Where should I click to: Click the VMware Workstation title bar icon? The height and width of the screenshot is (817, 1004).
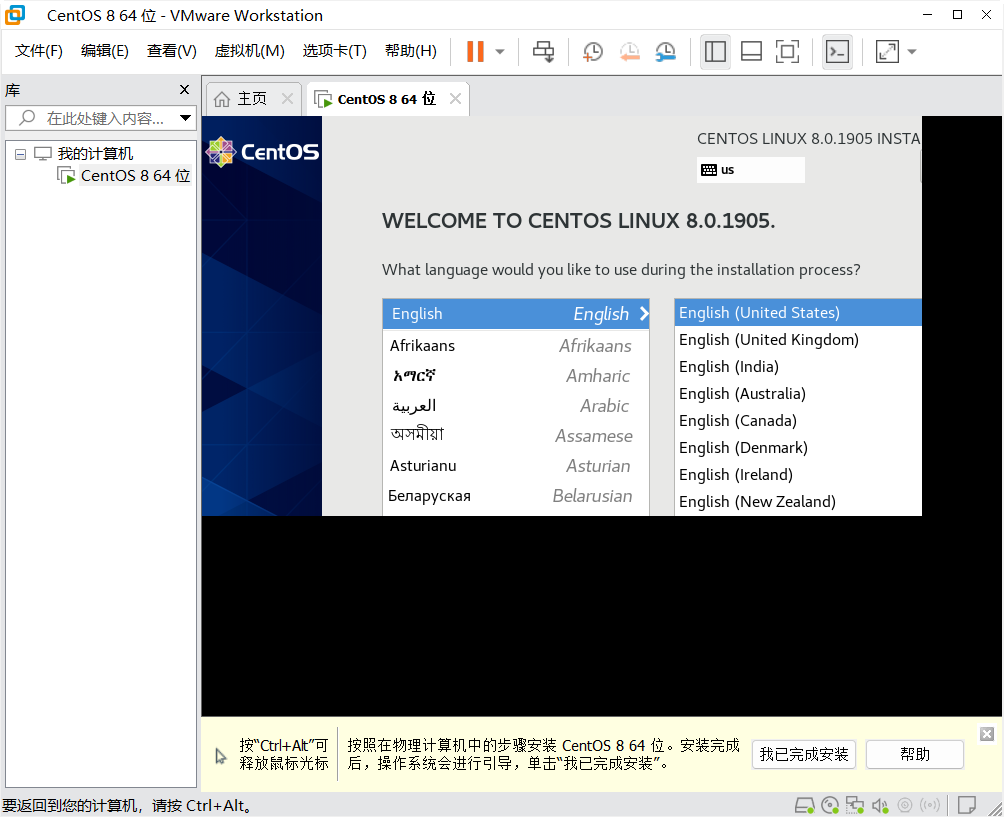click(x=15, y=15)
